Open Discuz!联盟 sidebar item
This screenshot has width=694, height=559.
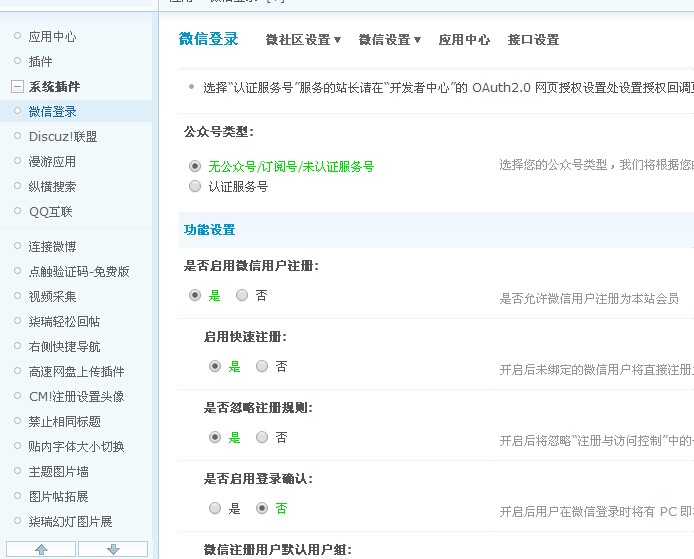point(63,136)
